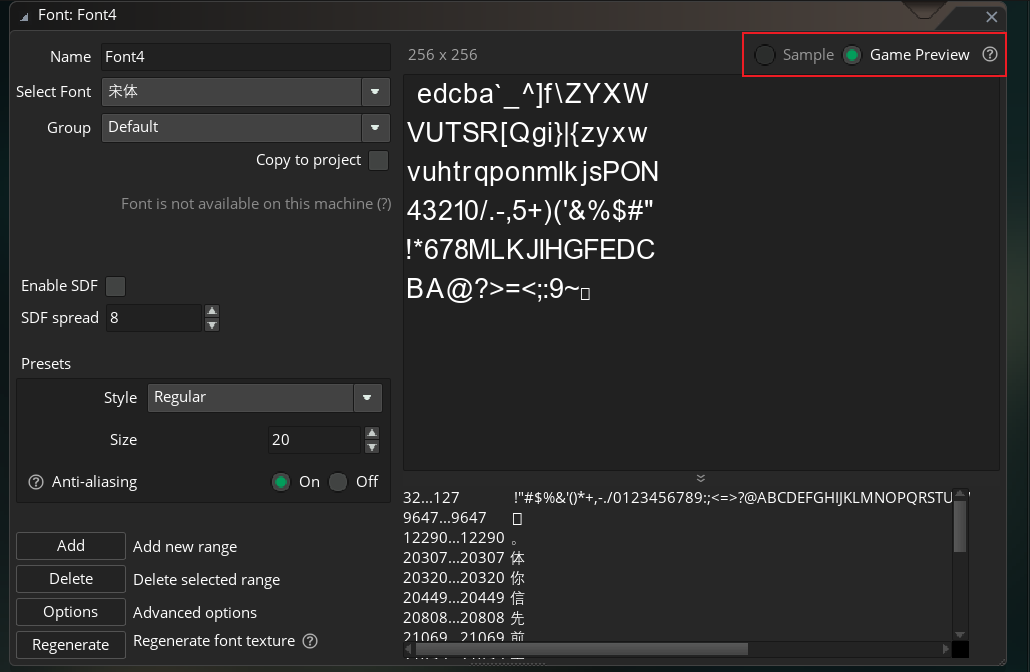The height and width of the screenshot is (672, 1030).
Task: Decrease the font Size with down arrow
Action: 372,446
